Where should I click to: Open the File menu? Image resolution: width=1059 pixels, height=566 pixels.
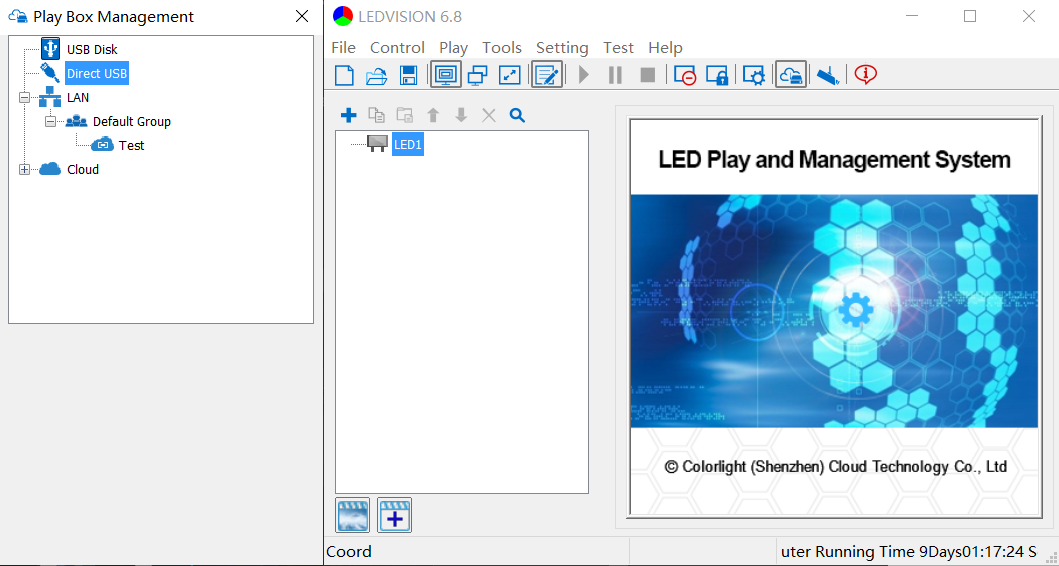[344, 48]
